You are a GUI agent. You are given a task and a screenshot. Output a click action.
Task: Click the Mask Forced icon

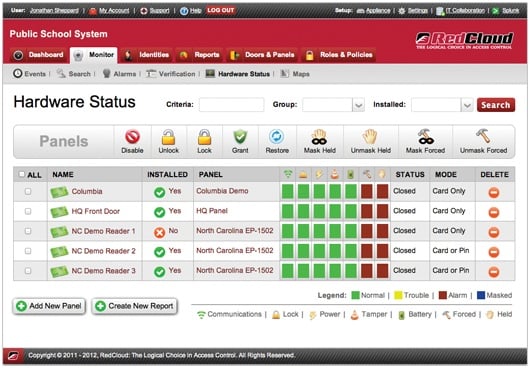click(x=425, y=137)
